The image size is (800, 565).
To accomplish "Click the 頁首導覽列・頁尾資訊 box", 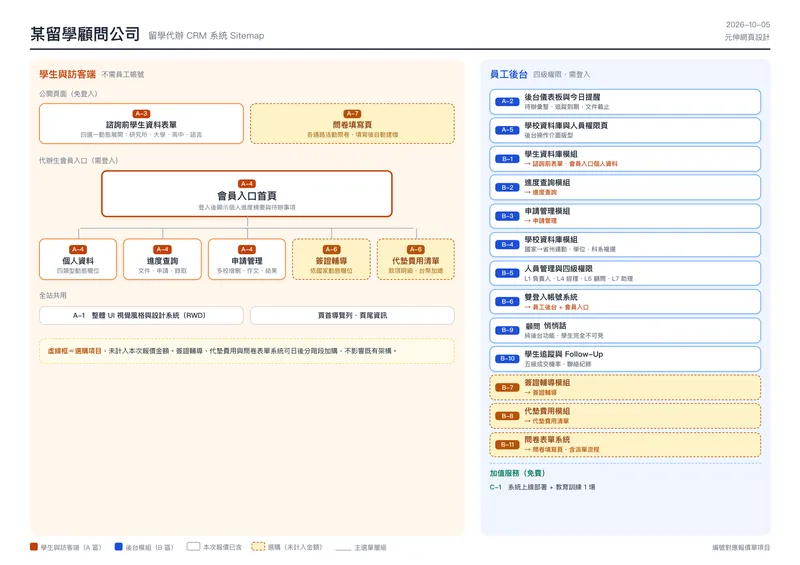I will 352,315.
